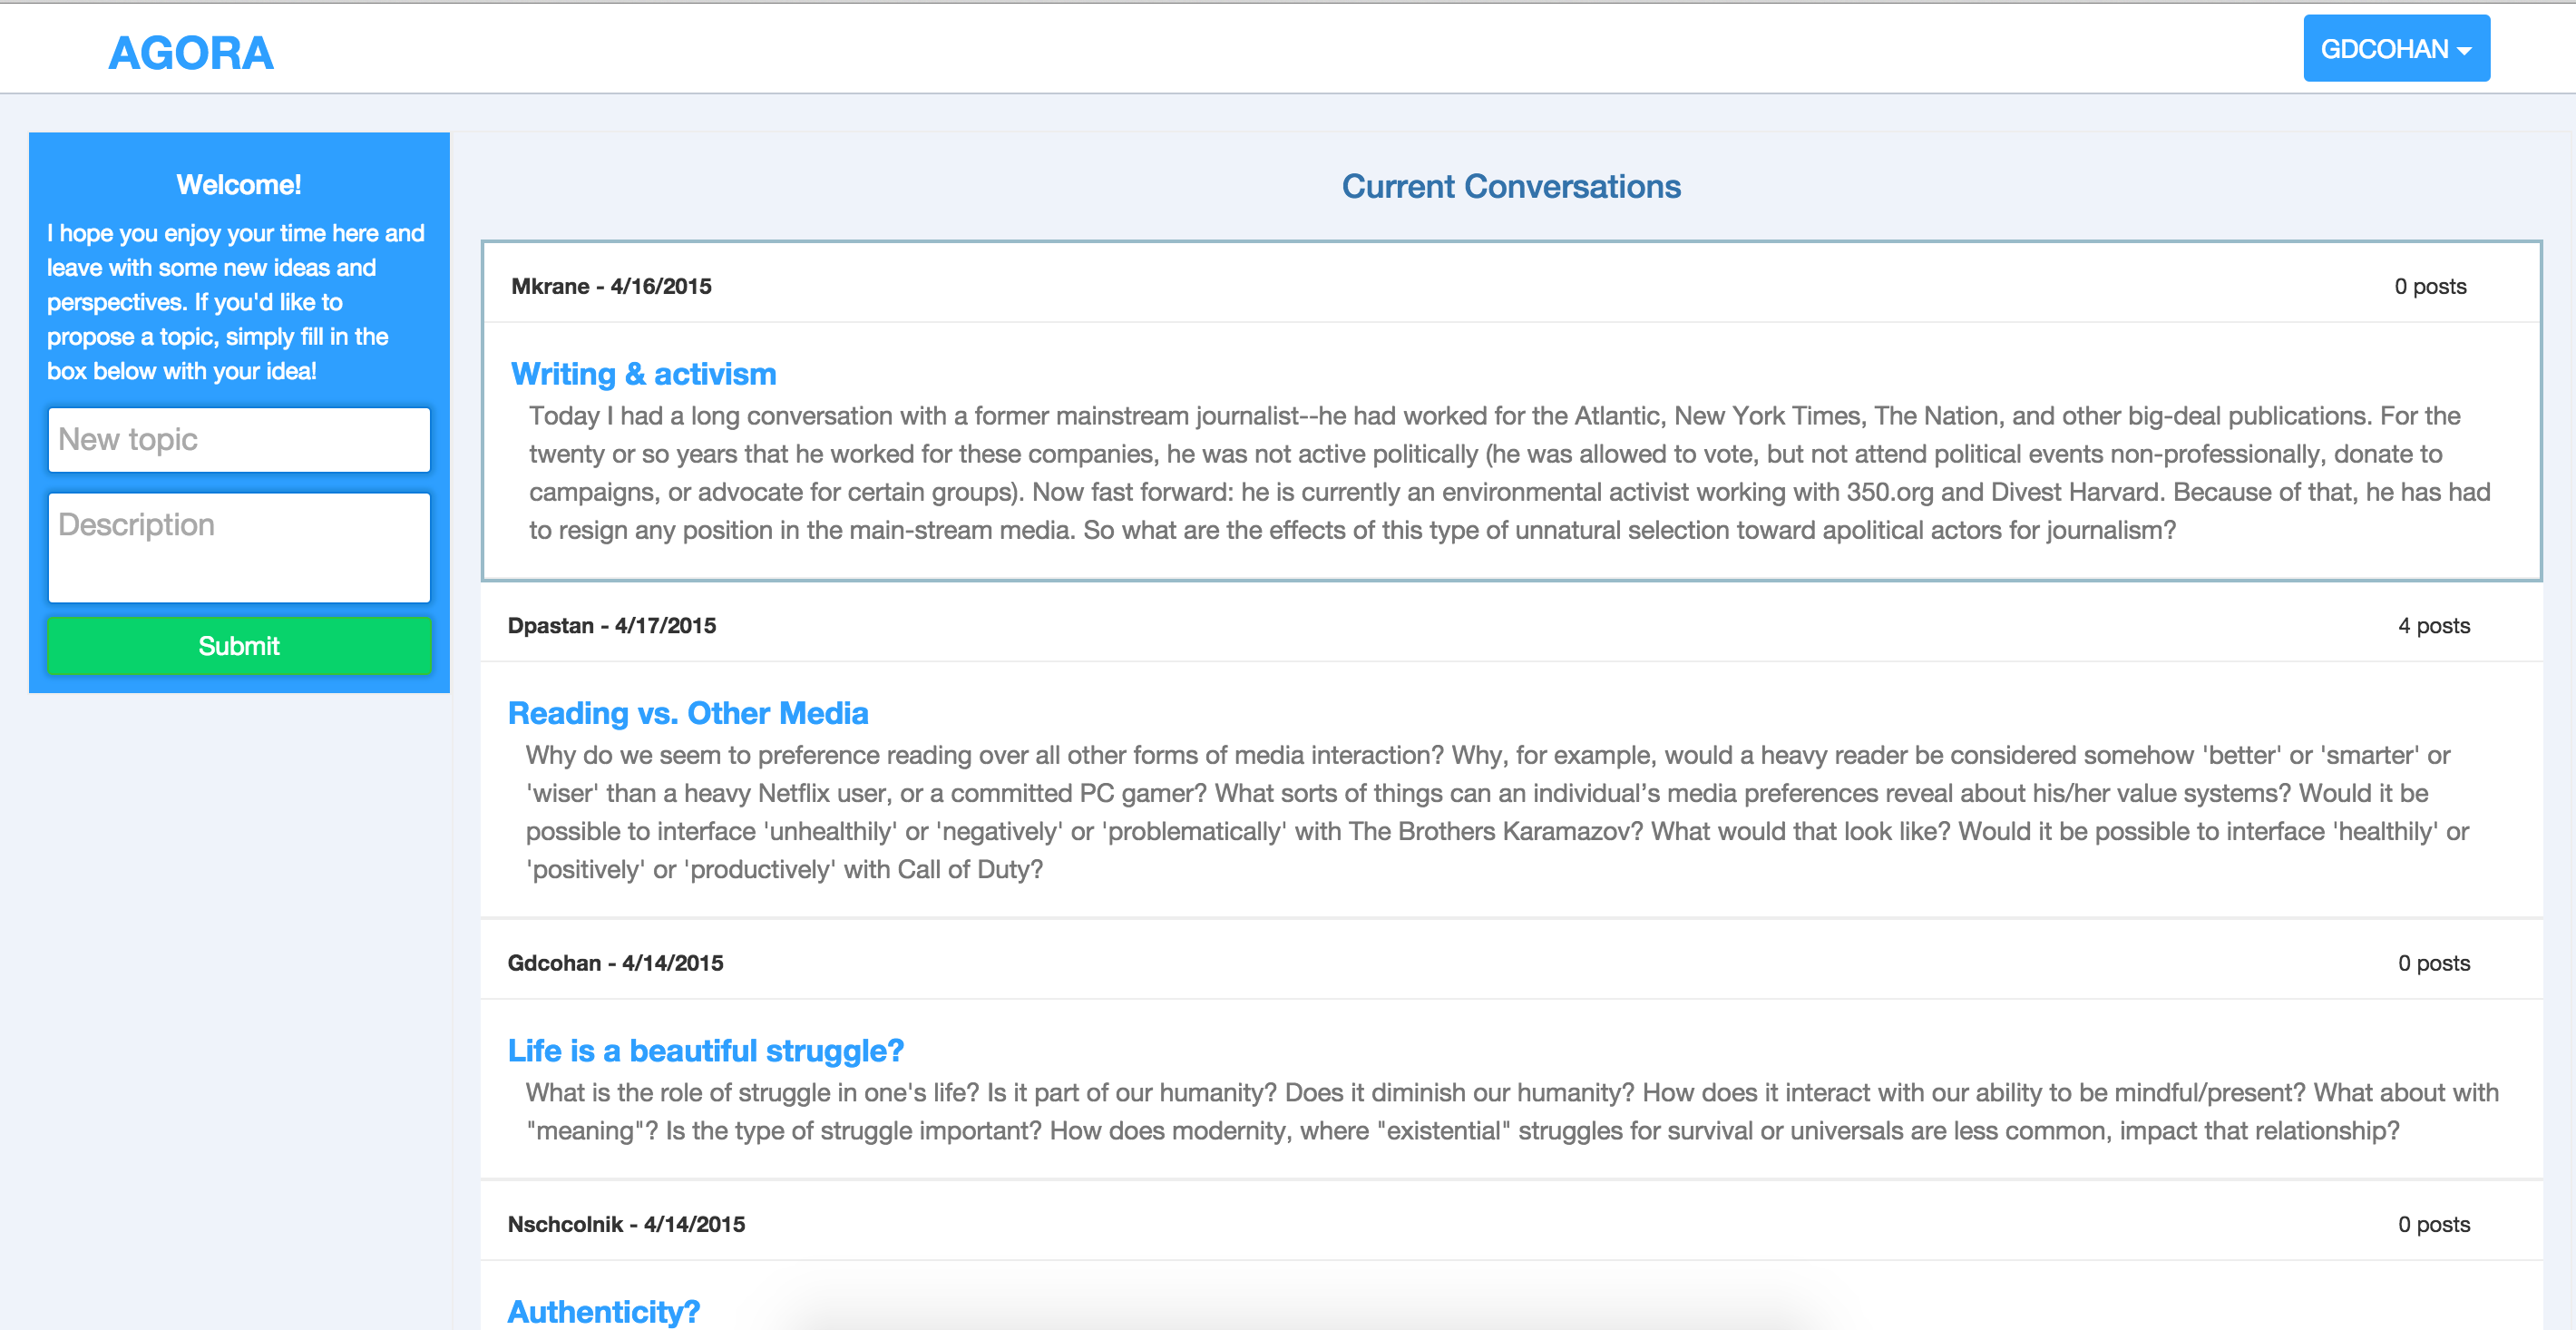Open the Authenticity? topic link

603,1311
